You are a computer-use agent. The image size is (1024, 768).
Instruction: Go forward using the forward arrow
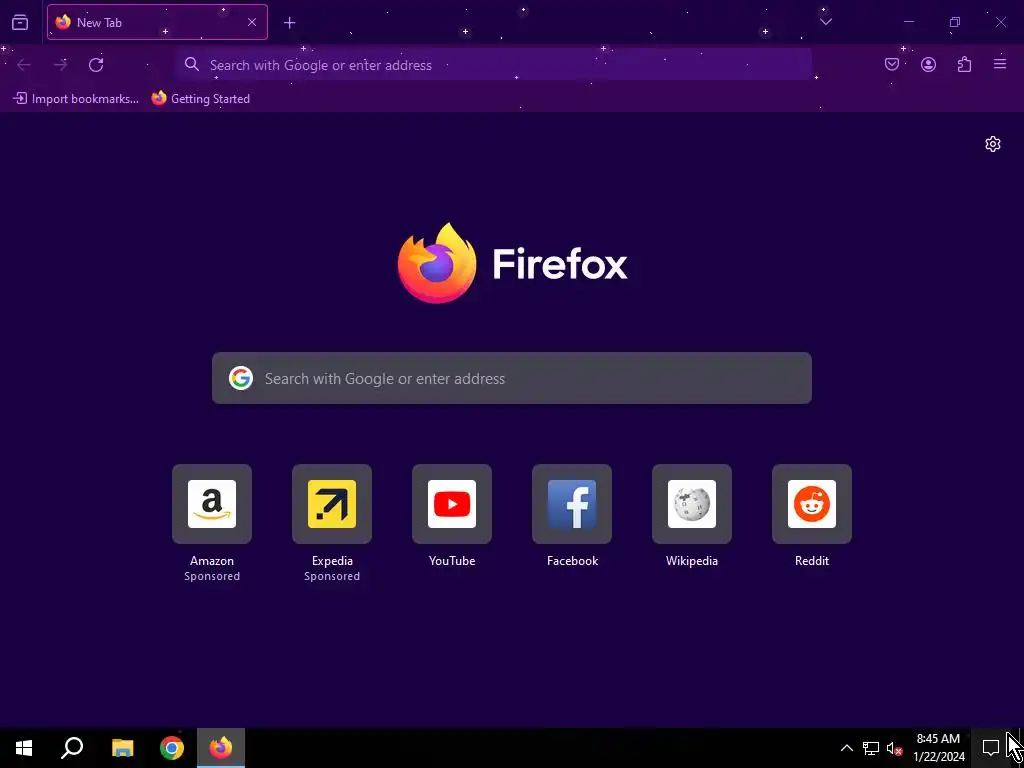[x=60, y=65]
